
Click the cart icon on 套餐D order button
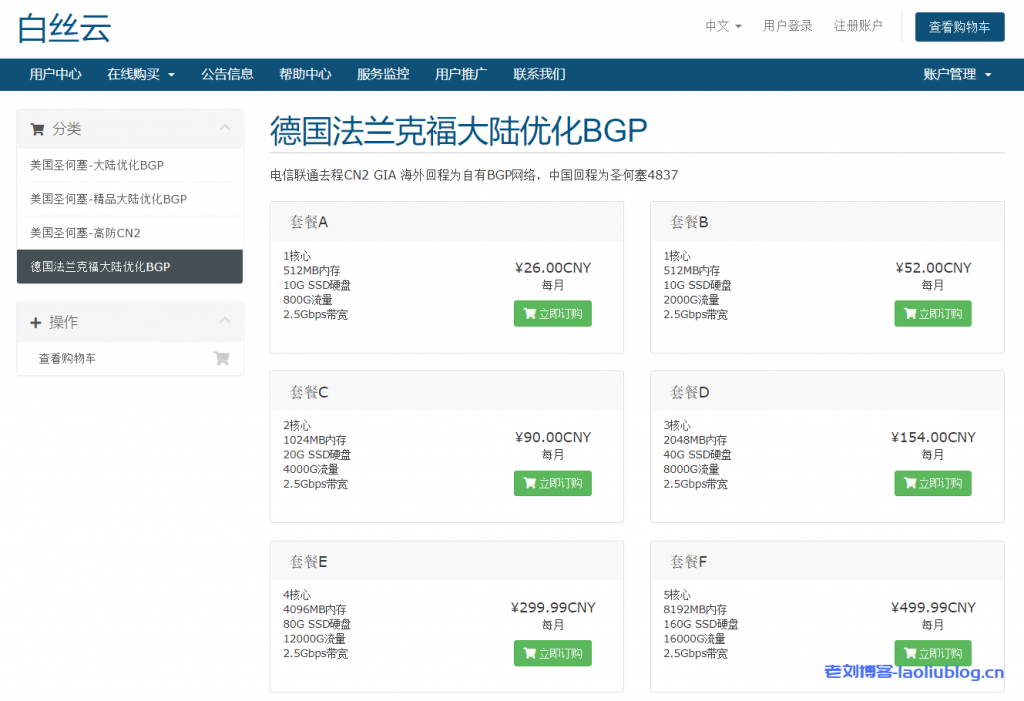(911, 483)
